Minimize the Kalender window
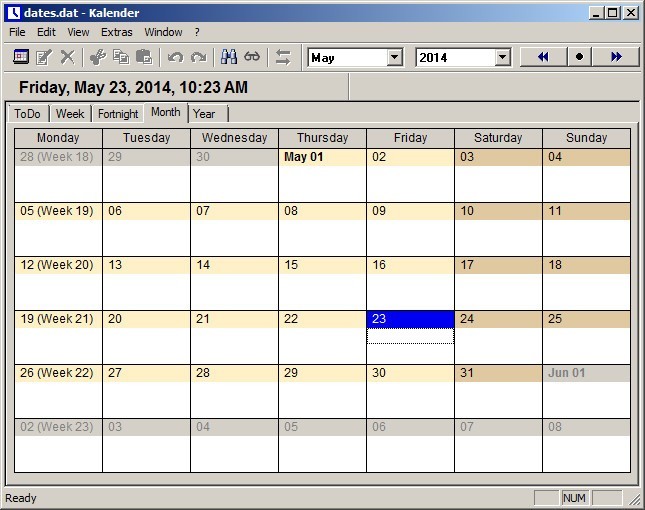Image resolution: width=645 pixels, height=510 pixels. [596, 13]
